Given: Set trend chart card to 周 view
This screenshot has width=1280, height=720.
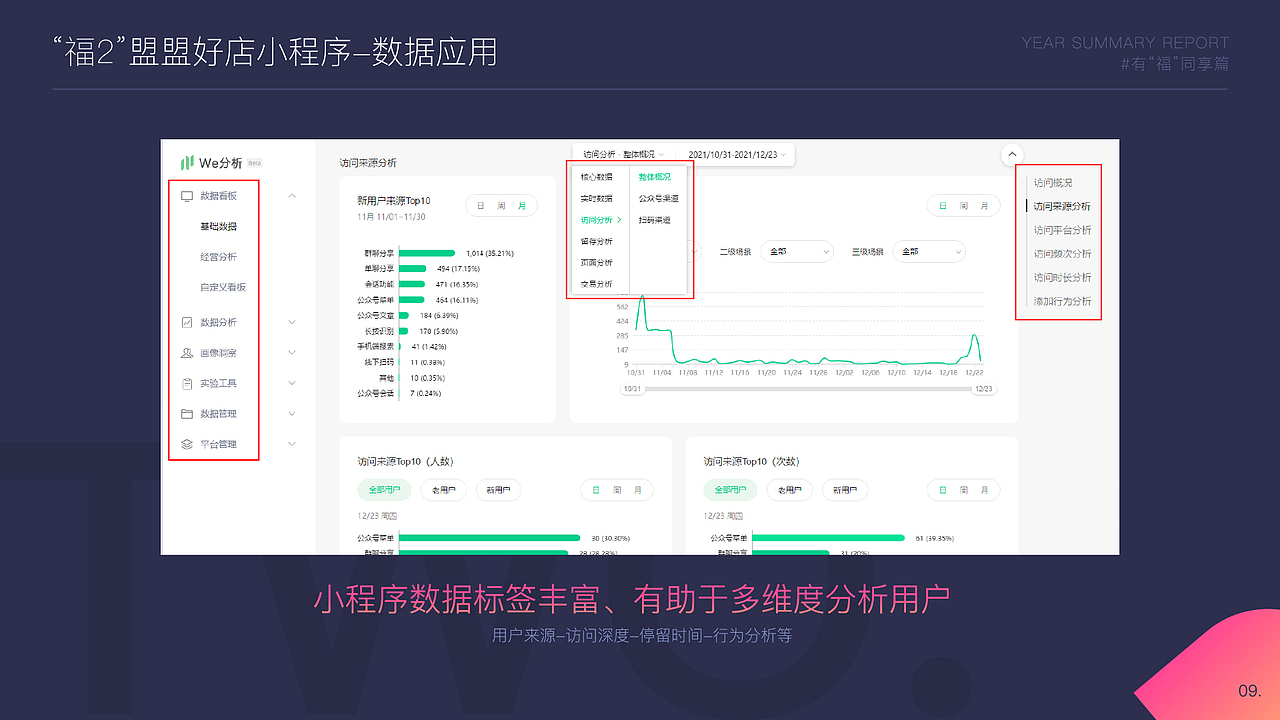Looking at the screenshot, I should 963,206.
